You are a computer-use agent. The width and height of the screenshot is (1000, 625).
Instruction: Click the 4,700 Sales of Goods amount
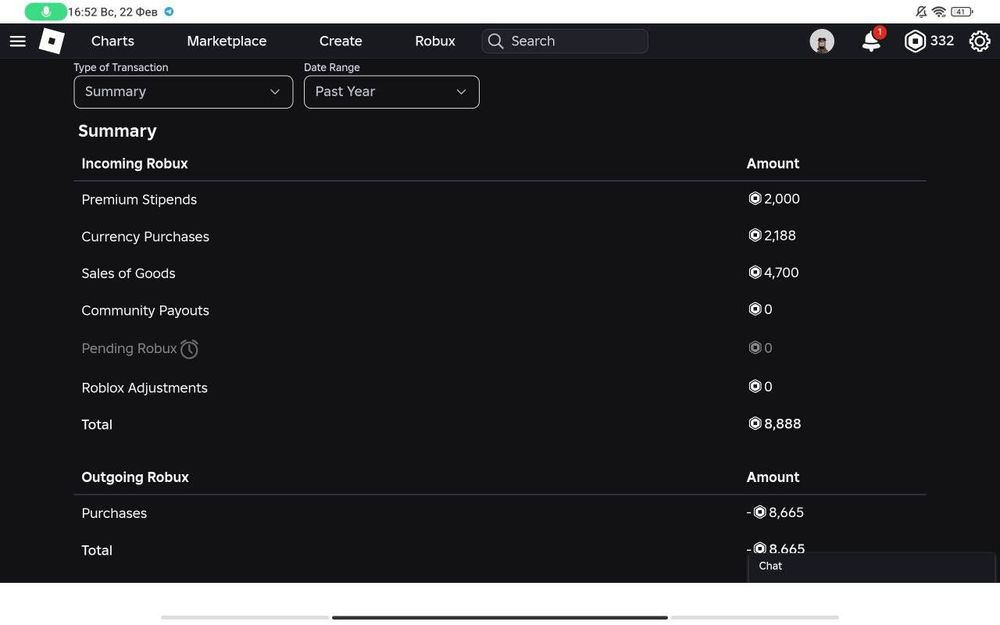coord(774,273)
